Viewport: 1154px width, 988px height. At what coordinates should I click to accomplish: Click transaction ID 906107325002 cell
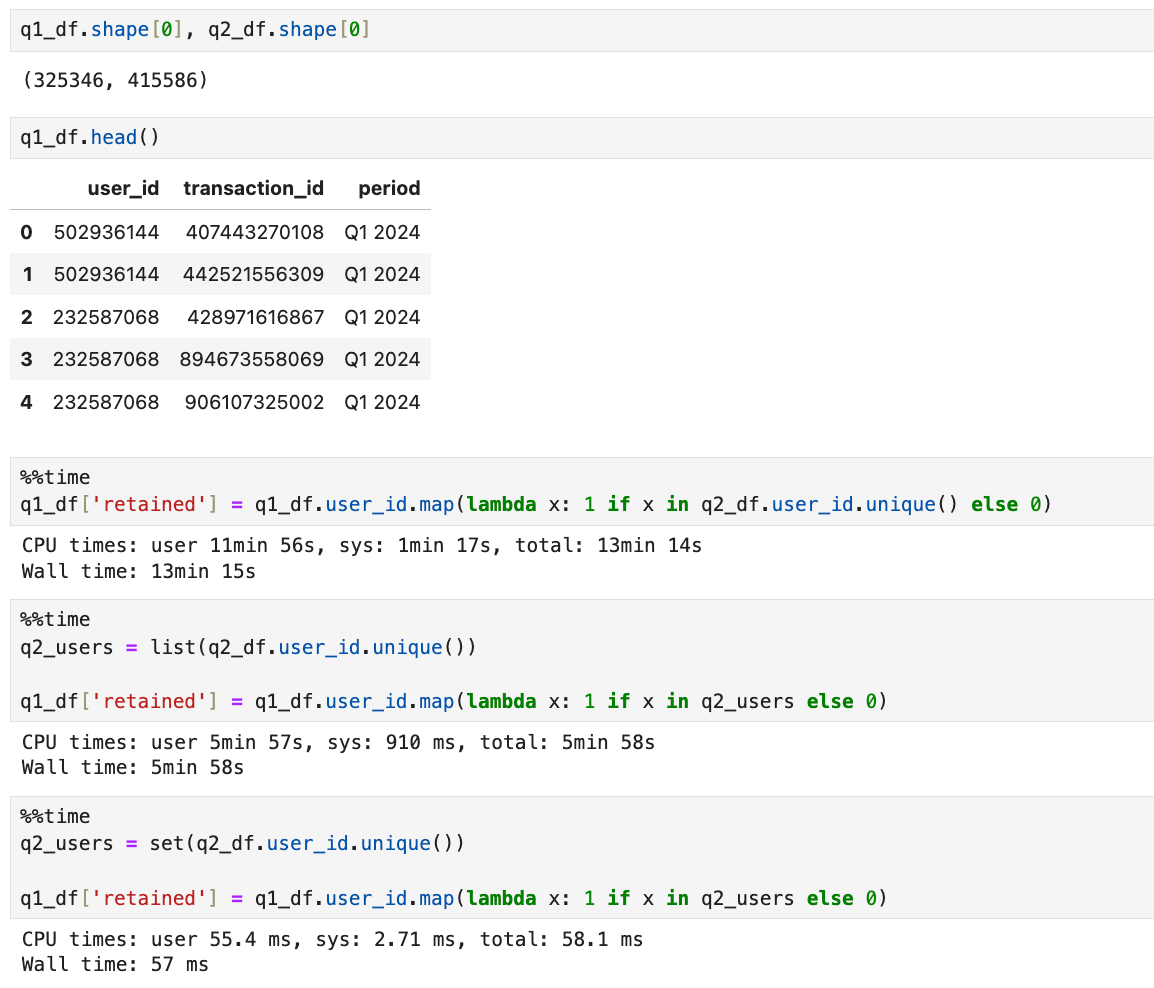254,402
